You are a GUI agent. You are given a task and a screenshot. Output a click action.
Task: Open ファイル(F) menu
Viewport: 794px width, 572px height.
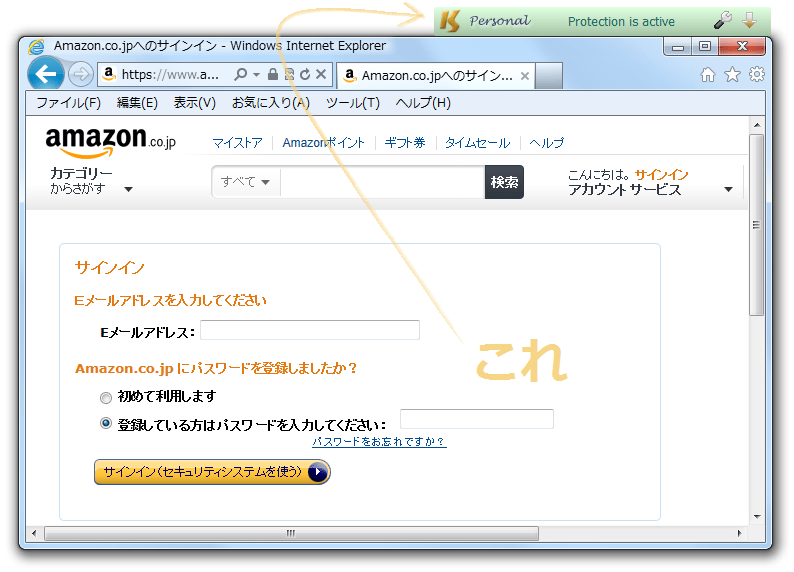pyautogui.click(x=68, y=103)
